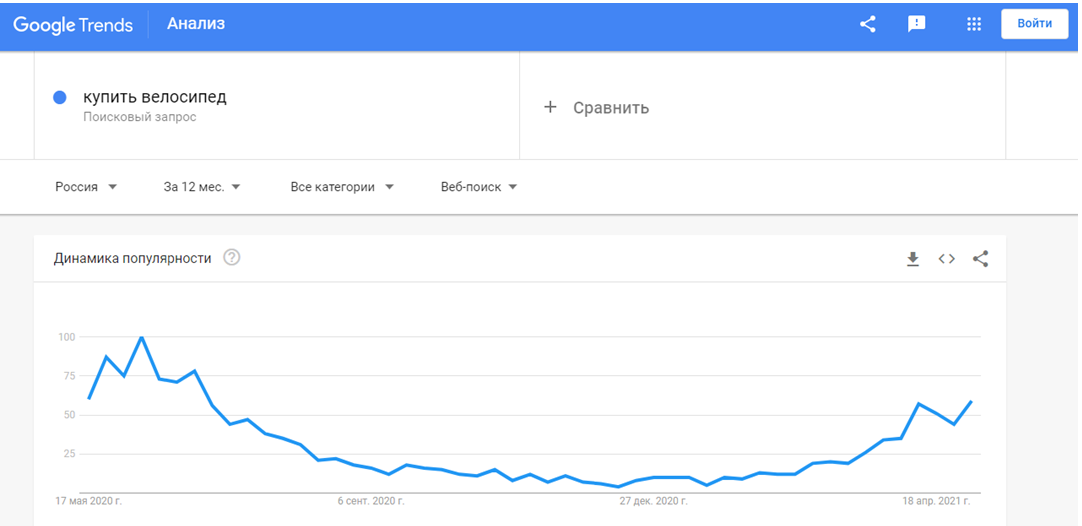The height and width of the screenshot is (526, 1082).
Task: Click the share icon in blue header
Action: click(x=867, y=24)
